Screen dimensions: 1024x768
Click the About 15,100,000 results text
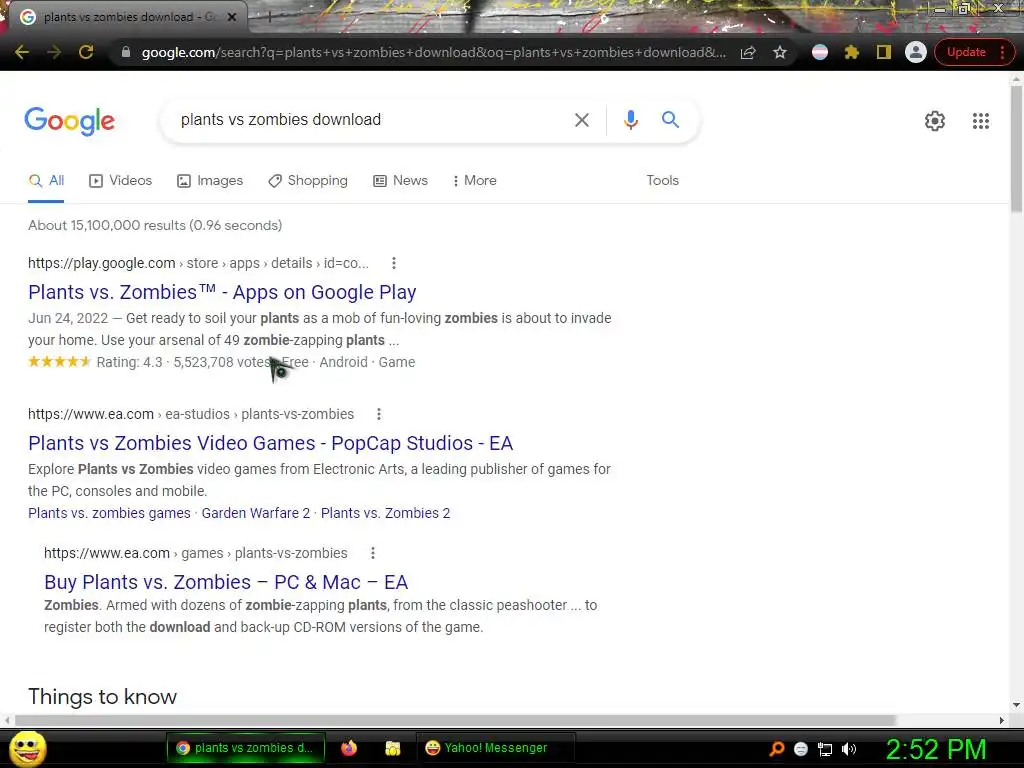pos(155,225)
